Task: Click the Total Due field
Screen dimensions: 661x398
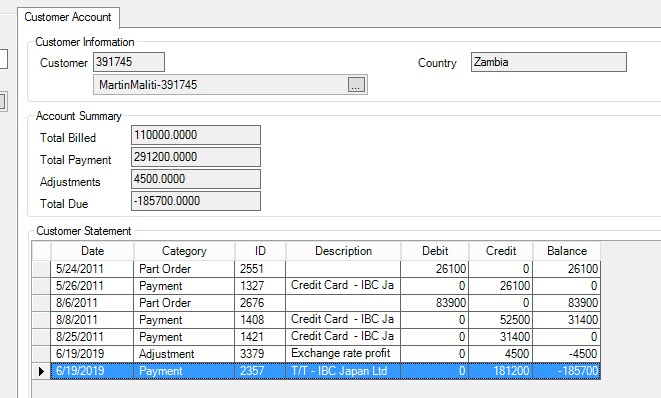Action: click(x=196, y=201)
